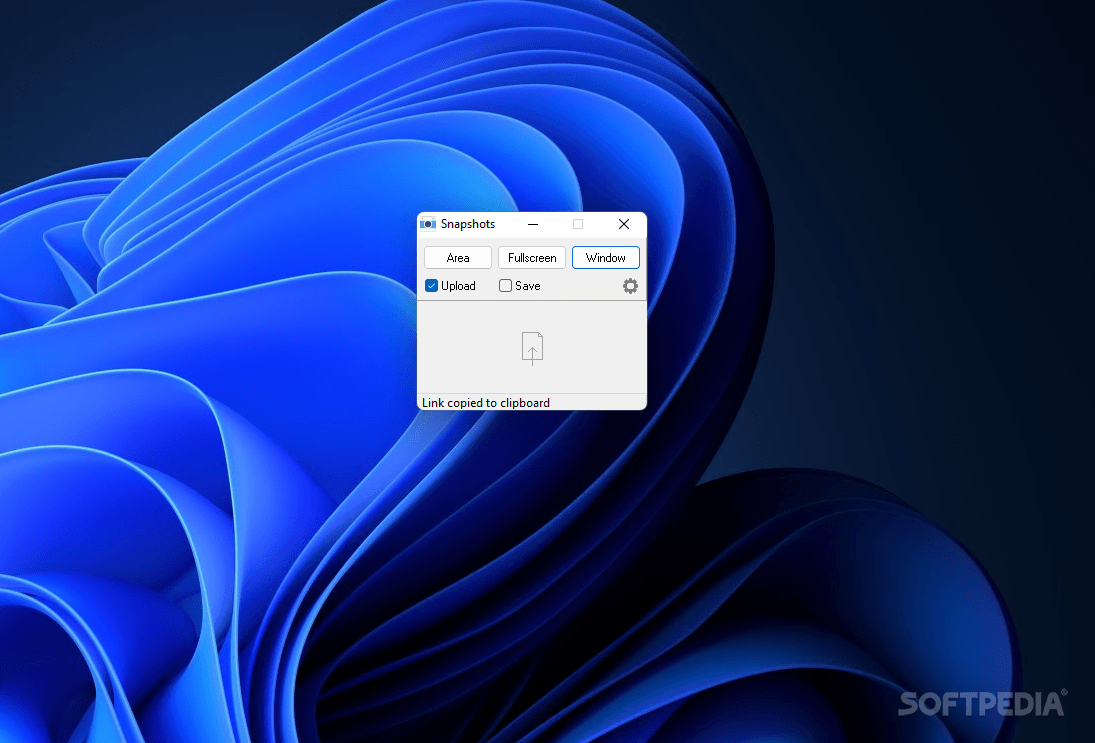Minimize the Snapshots window
Viewport: 1095px width, 743px height.
coord(533,224)
